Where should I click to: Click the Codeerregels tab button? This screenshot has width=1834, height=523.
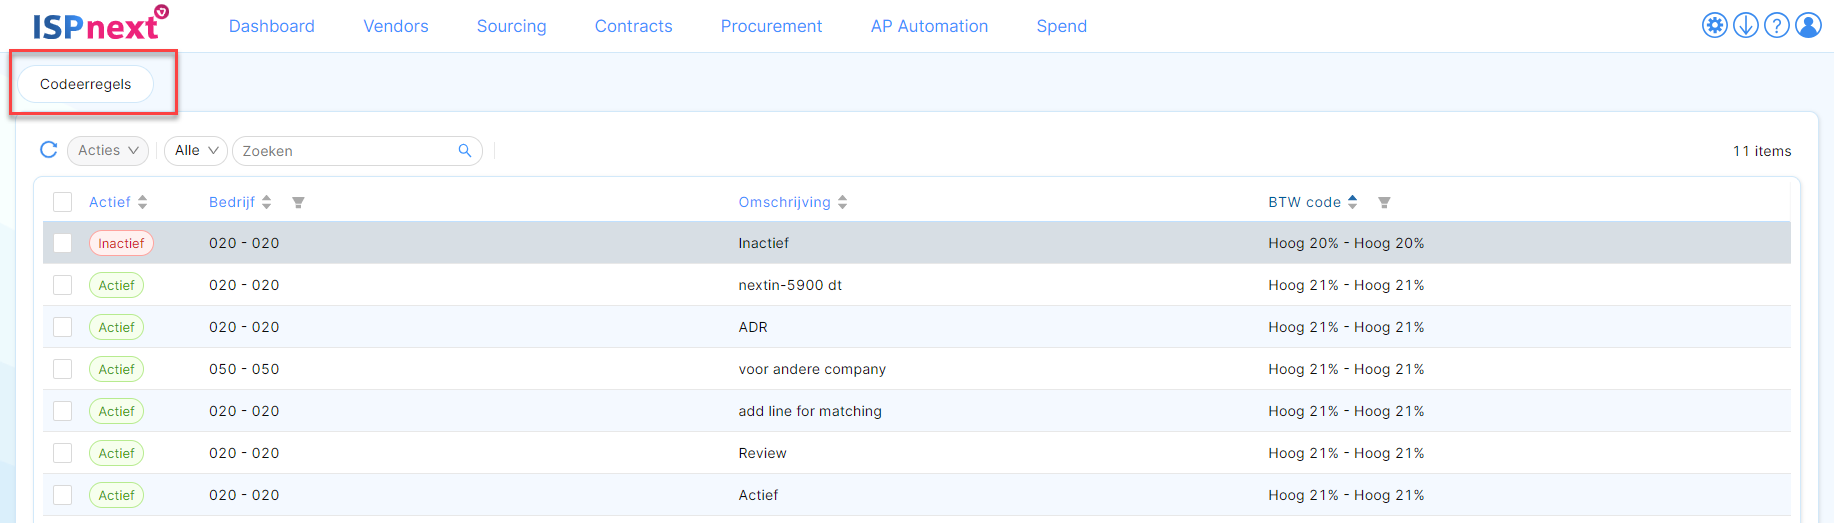(86, 84)
